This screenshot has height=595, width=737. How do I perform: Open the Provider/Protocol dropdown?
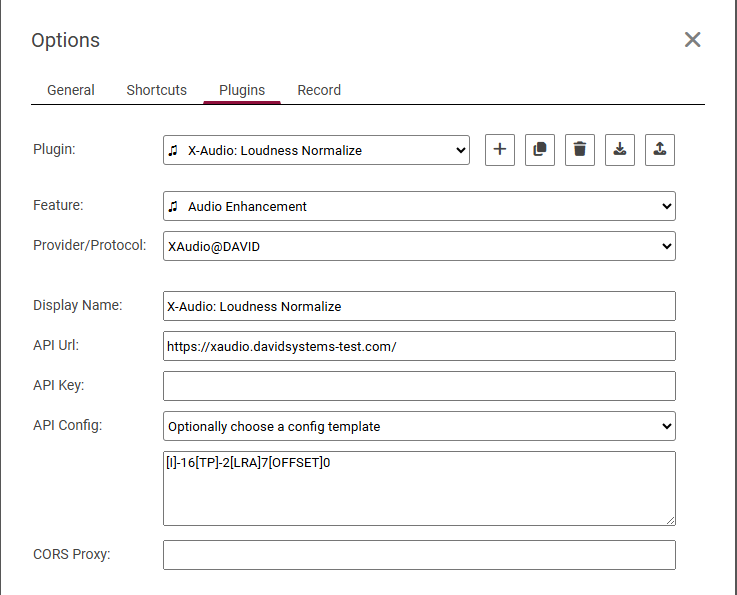[419, 246]
